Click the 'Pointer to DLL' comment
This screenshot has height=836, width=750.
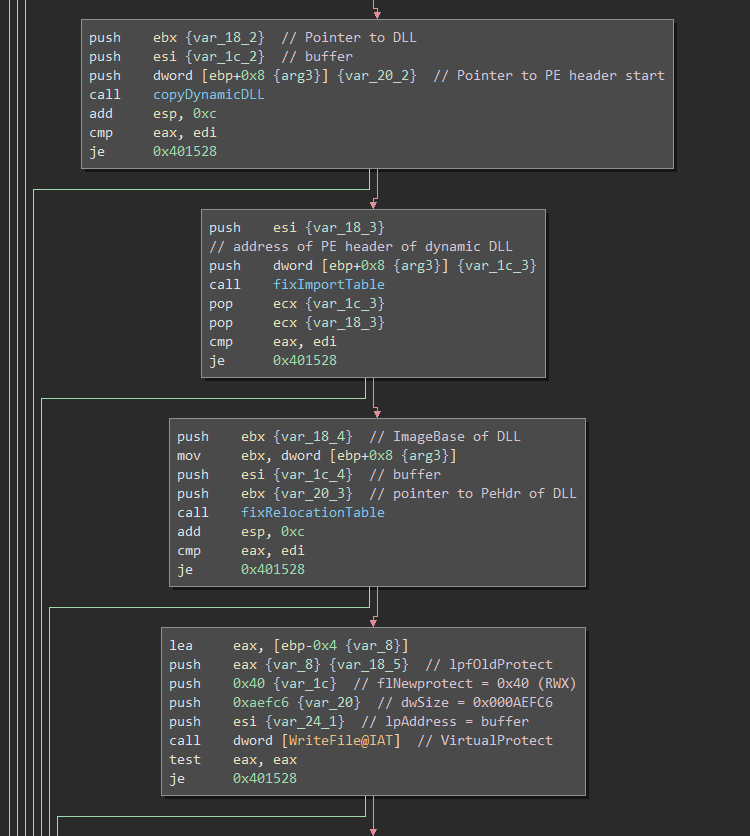click(x=349, y=37)
